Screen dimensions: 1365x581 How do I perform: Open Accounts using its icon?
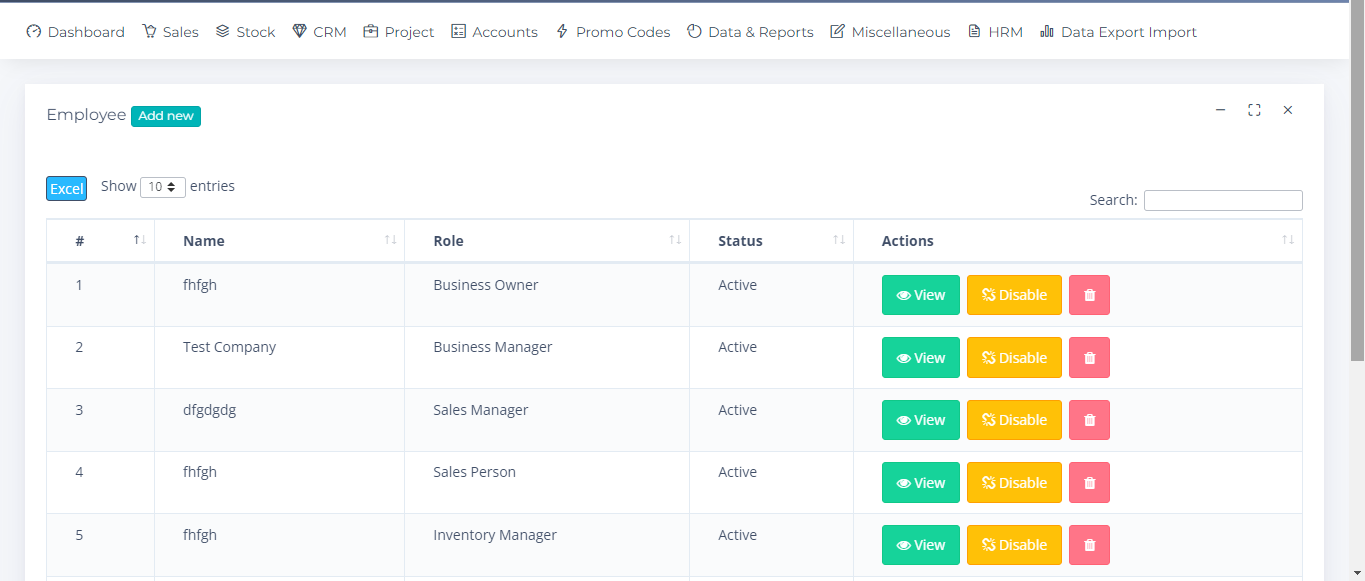(460, 31)
